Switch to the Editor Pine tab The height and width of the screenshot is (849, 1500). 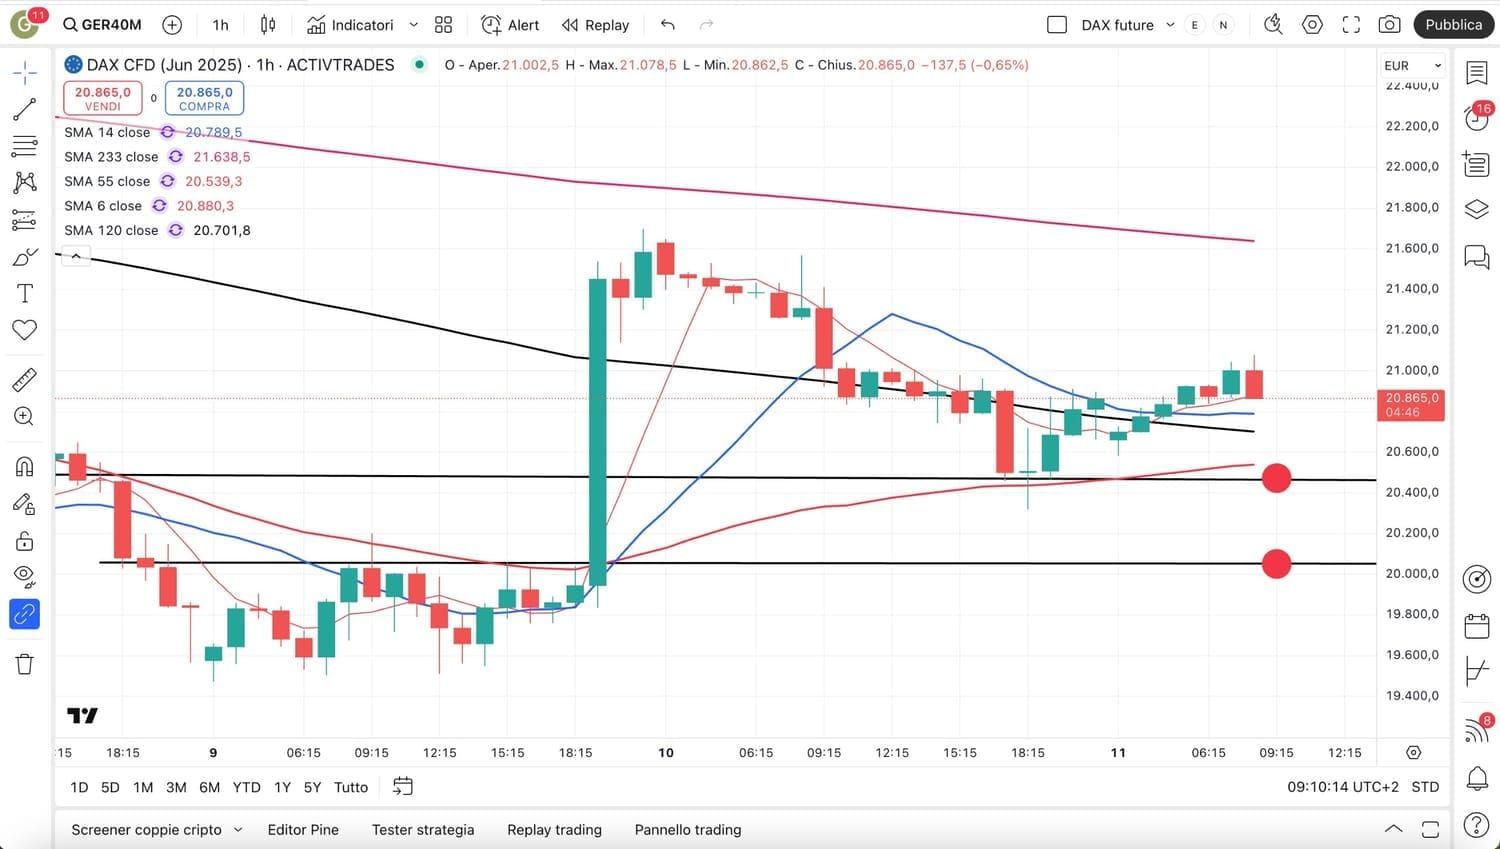[x=303, y=830]
